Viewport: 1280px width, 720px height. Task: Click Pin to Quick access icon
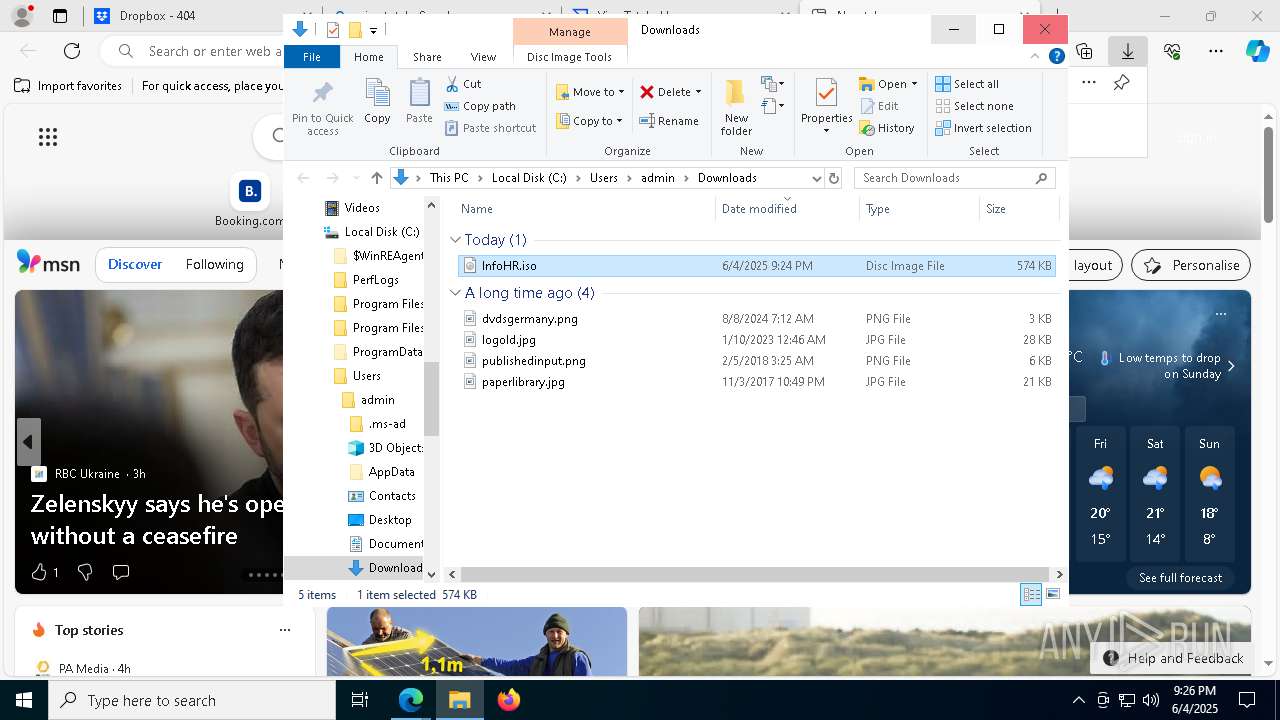[x=322, y=109]
